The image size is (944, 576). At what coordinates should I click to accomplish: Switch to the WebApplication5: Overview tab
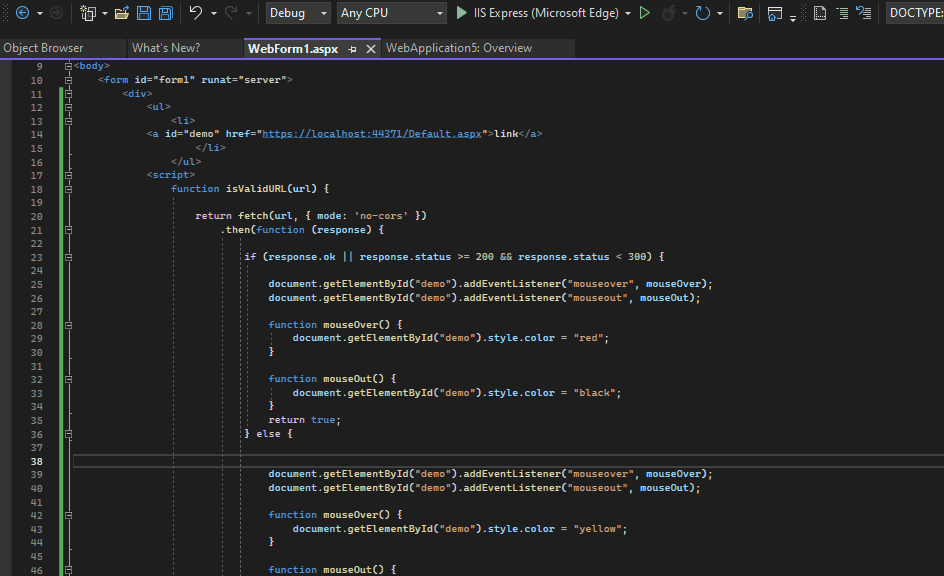pyautogui.click(x=459, y=48)
